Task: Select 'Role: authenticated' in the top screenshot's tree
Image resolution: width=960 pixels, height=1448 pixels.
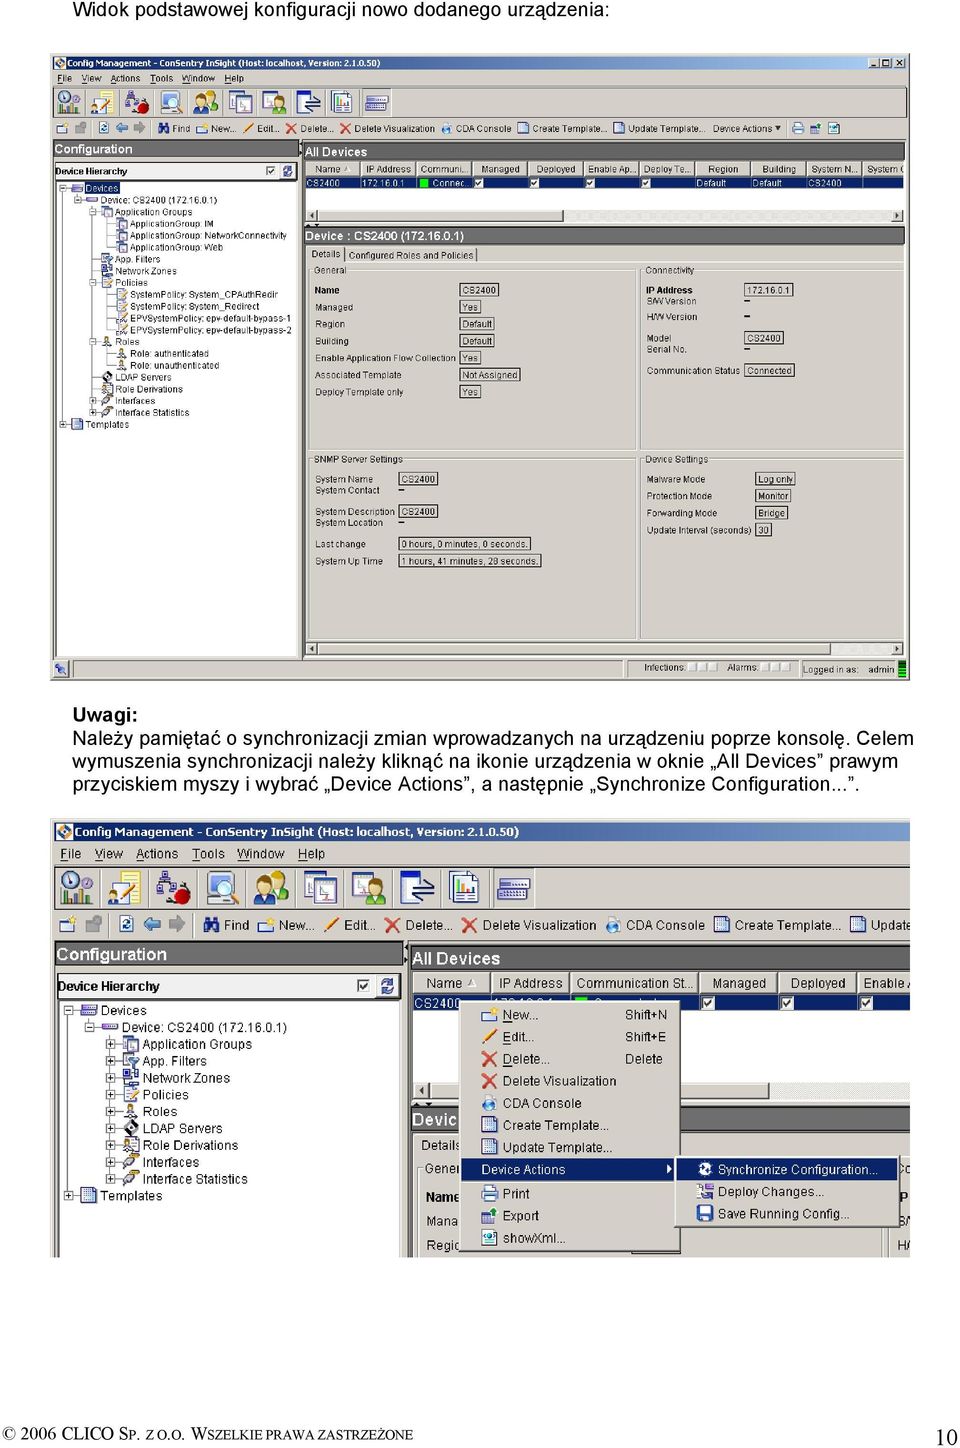Action: pyautogui.click(x=169, y=354)
